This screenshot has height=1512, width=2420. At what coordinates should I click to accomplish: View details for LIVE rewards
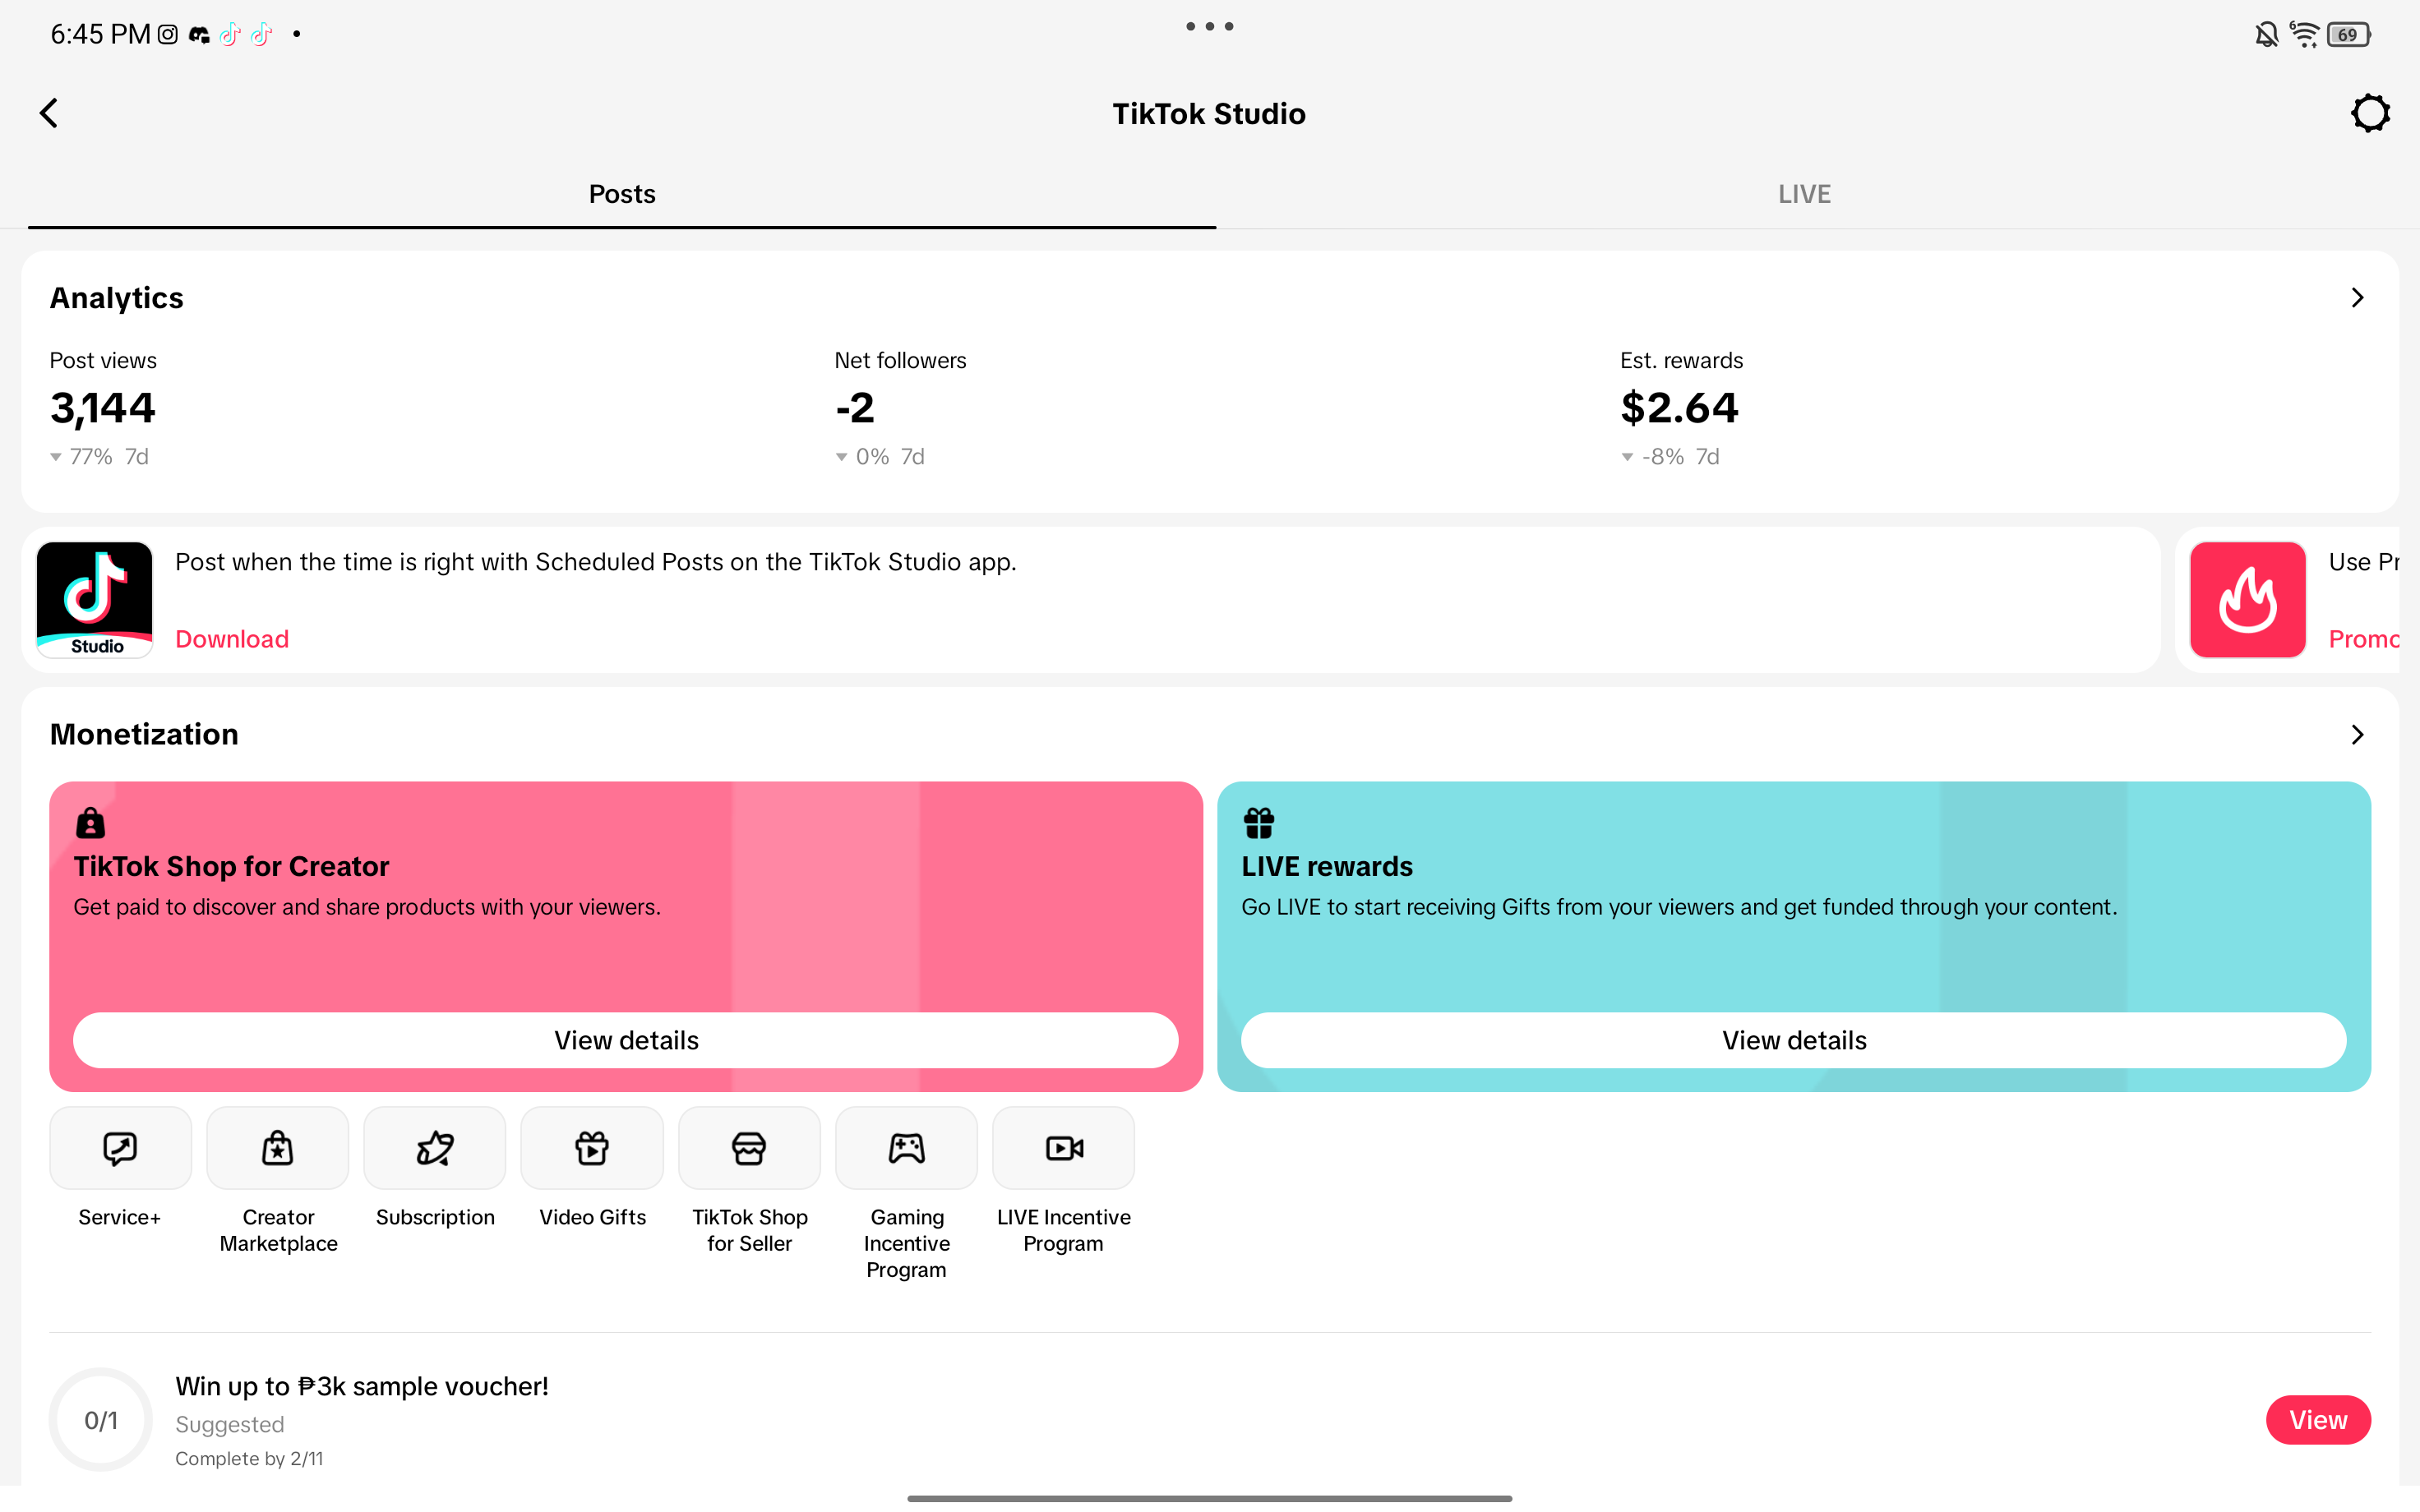point(1793,1040)
